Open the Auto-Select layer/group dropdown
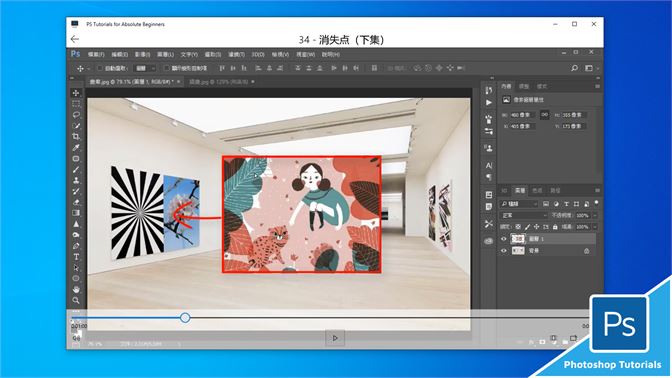 click(x=145, y=68)
